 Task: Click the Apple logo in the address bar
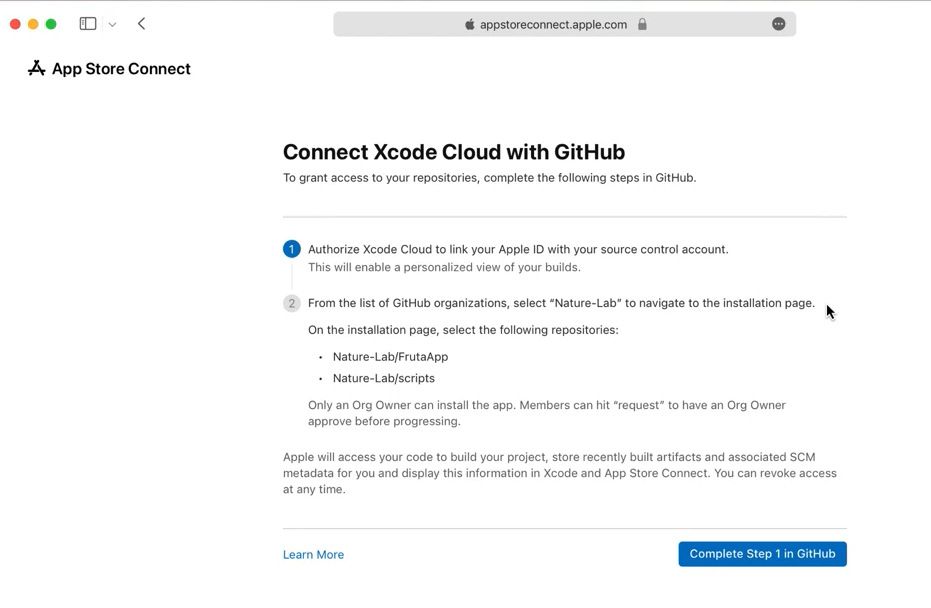[x=470, y=24]
